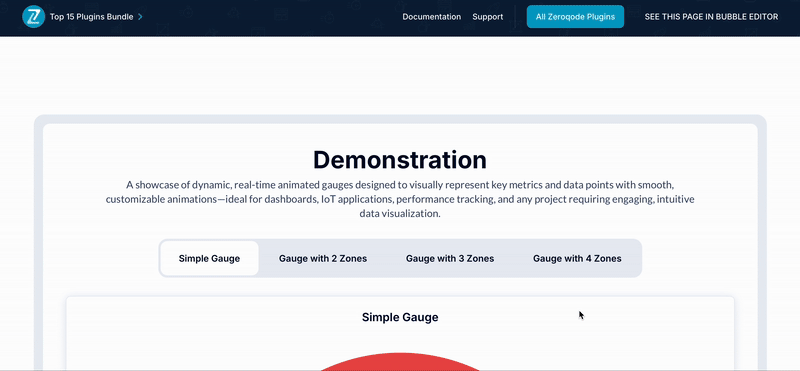Click the Demonstration heading
Screen dimensions: 800x371
399,160
